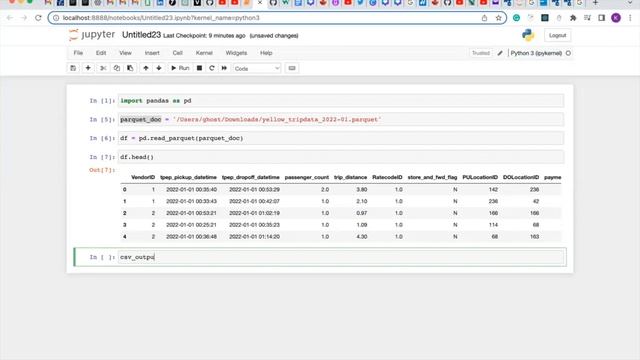Click the VendorID column header
The width and height of the screenshot is (640, 360).
pyautogui.click(x=143, y=177)
